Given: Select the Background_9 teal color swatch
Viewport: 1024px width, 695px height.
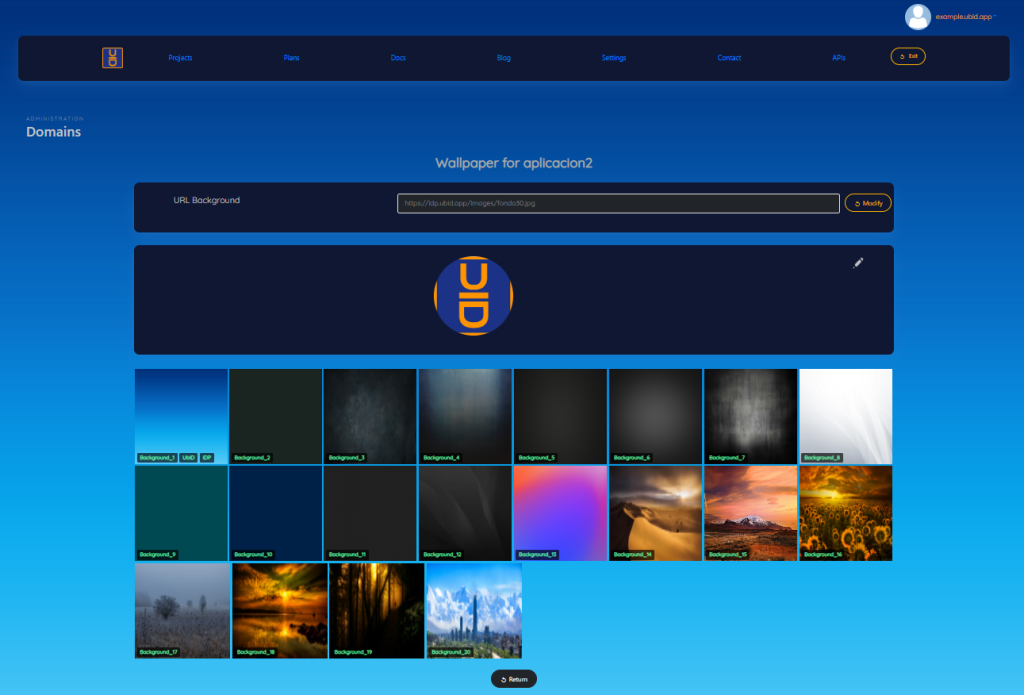Looking at the screenshot, I should (181, 513).
